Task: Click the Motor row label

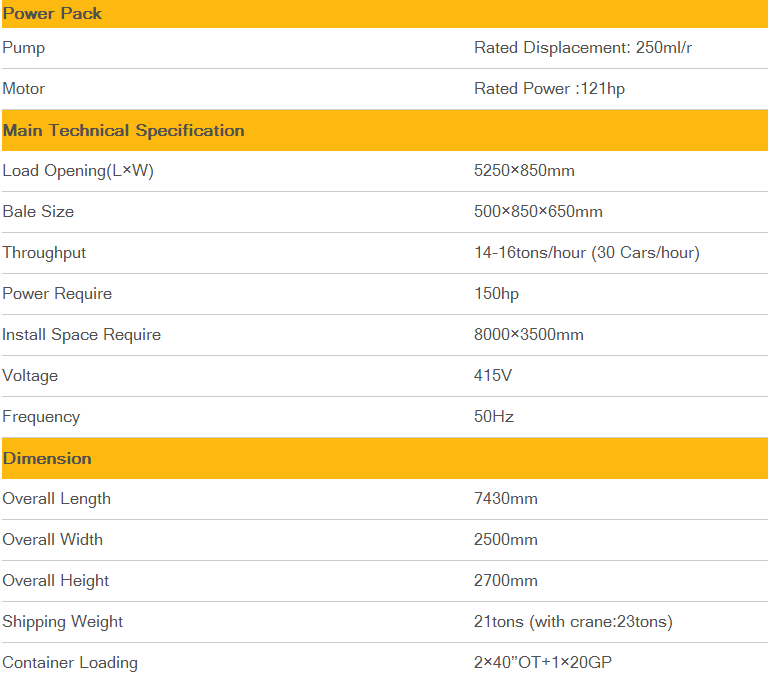Action: [24, 89]
